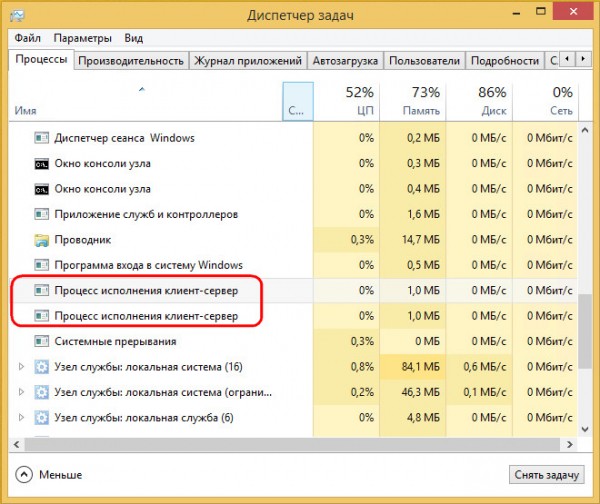Click the vertical scrollbar up arrow
This screenshot has width=600, height=504.
tap(585, 130)
